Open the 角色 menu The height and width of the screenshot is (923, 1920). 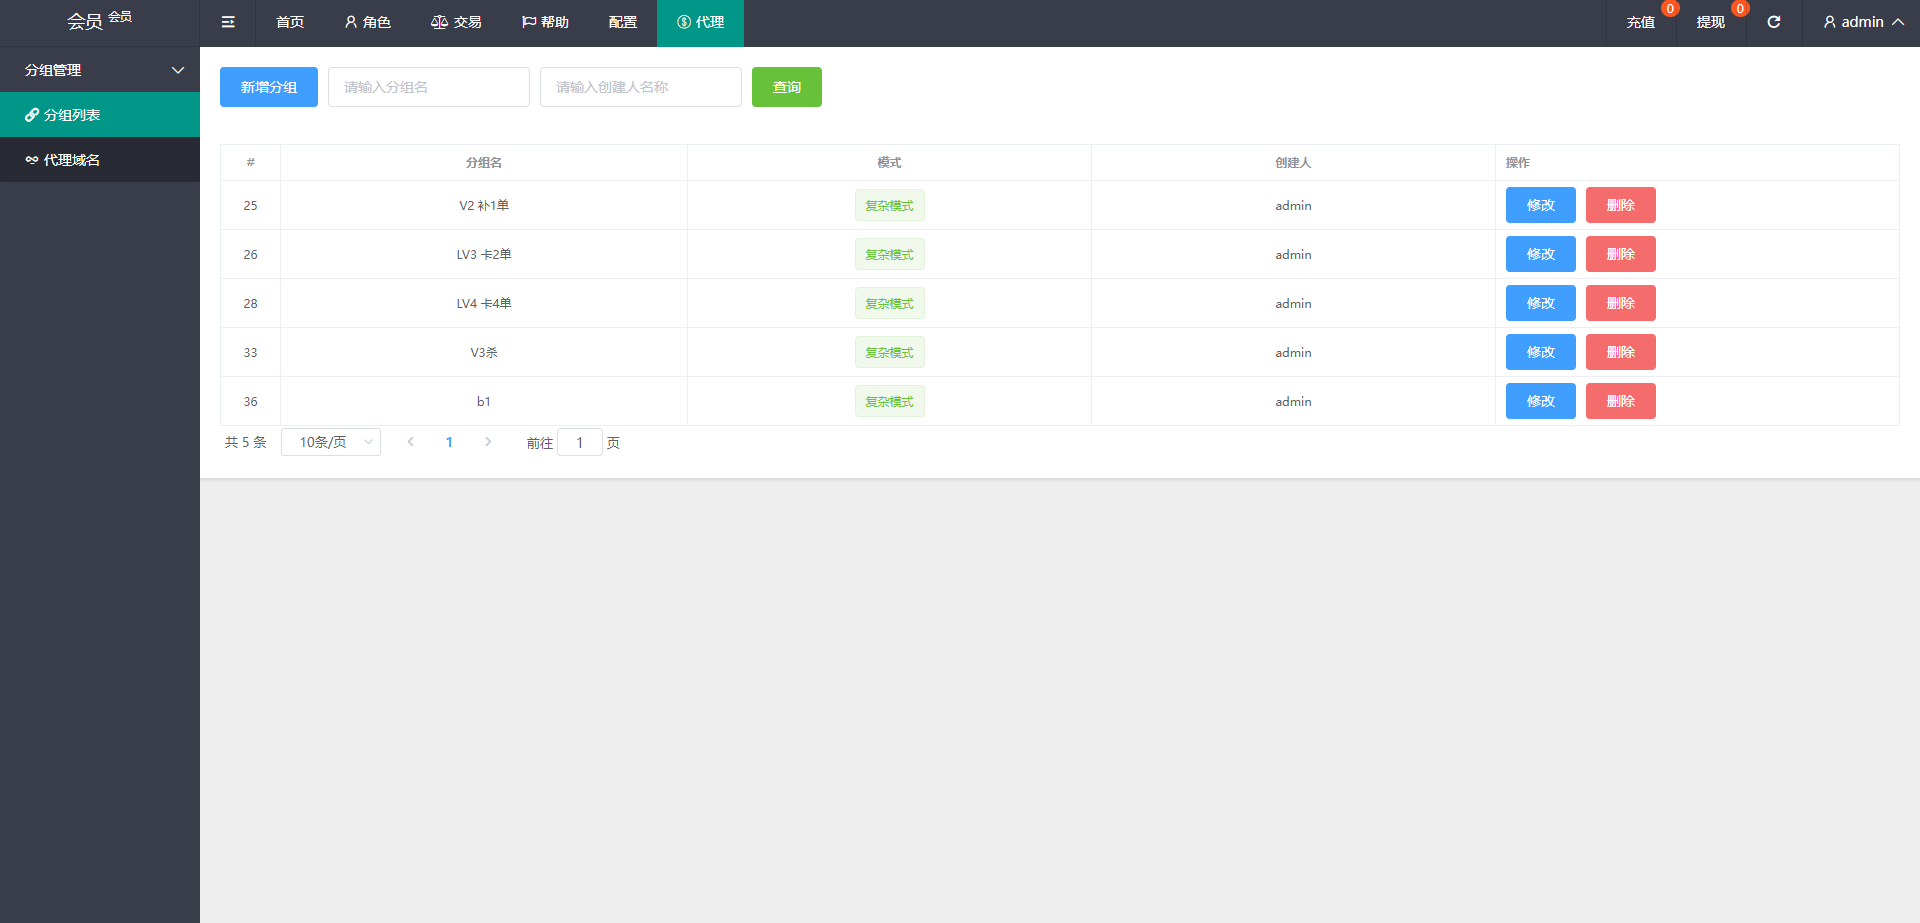pos(368,22)
